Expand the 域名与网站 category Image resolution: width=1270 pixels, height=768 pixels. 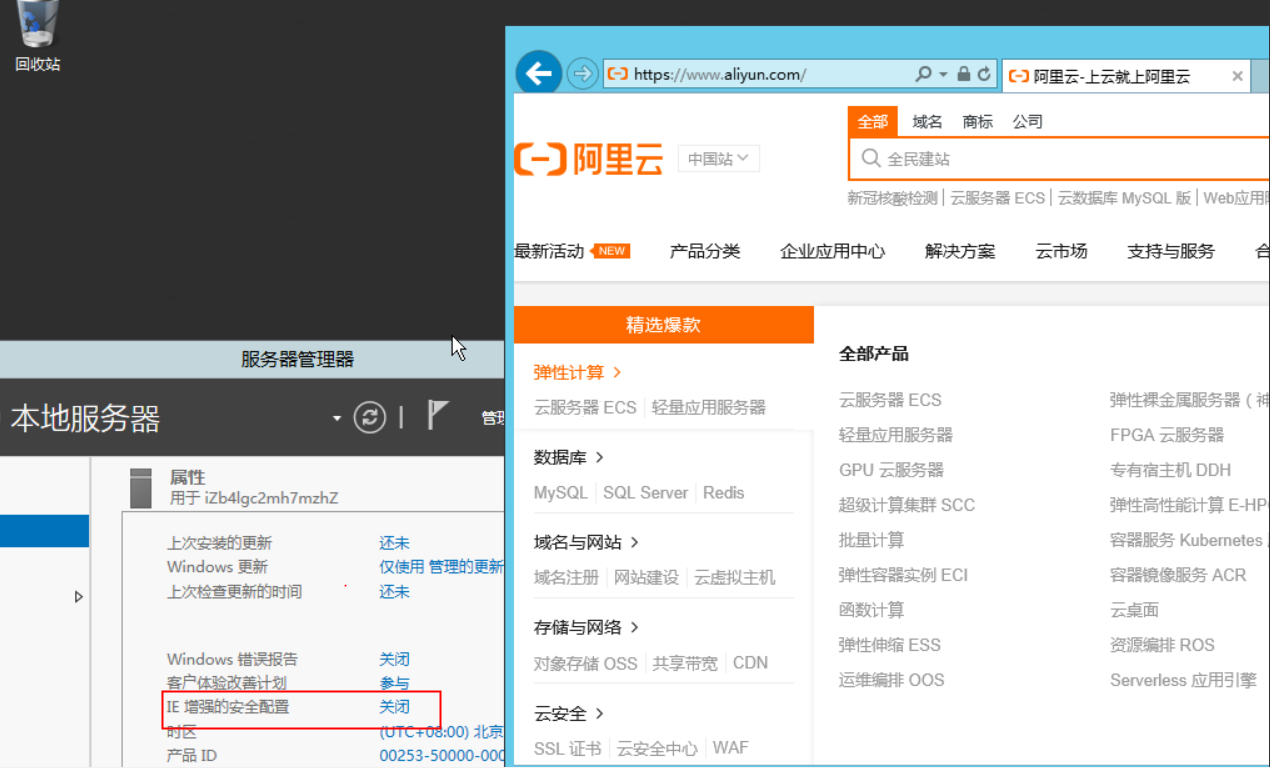coord(587,542)
